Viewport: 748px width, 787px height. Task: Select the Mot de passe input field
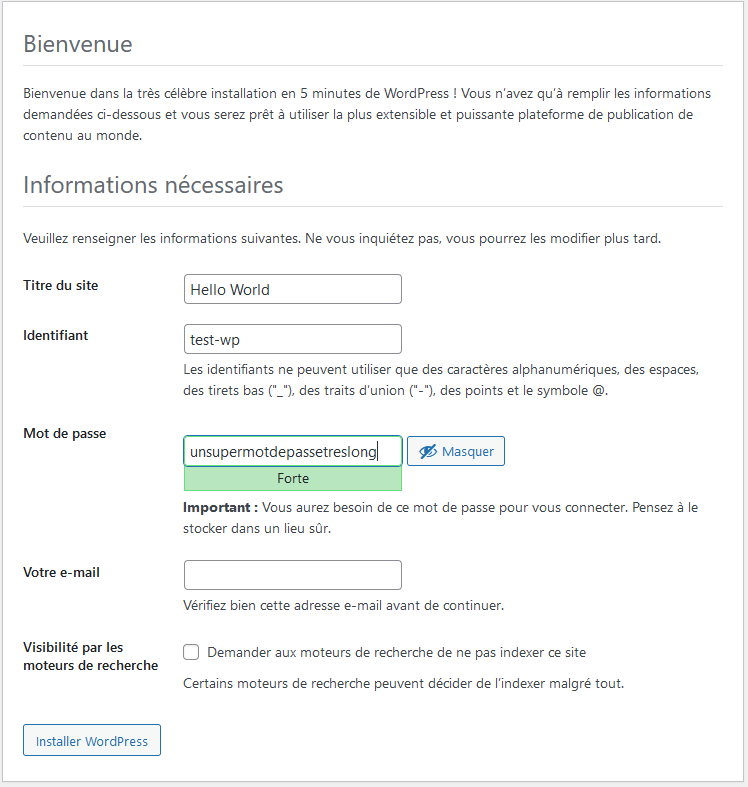(293, 451)
